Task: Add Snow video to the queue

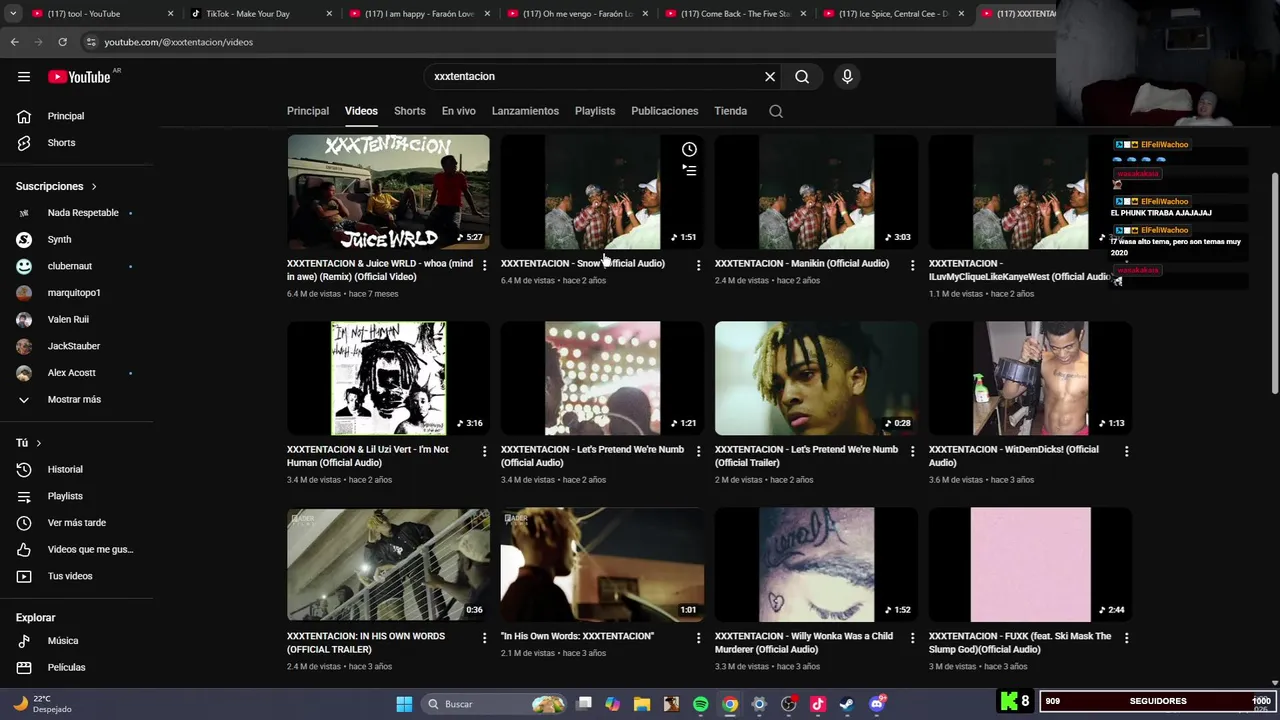Action: coord(689,170)
